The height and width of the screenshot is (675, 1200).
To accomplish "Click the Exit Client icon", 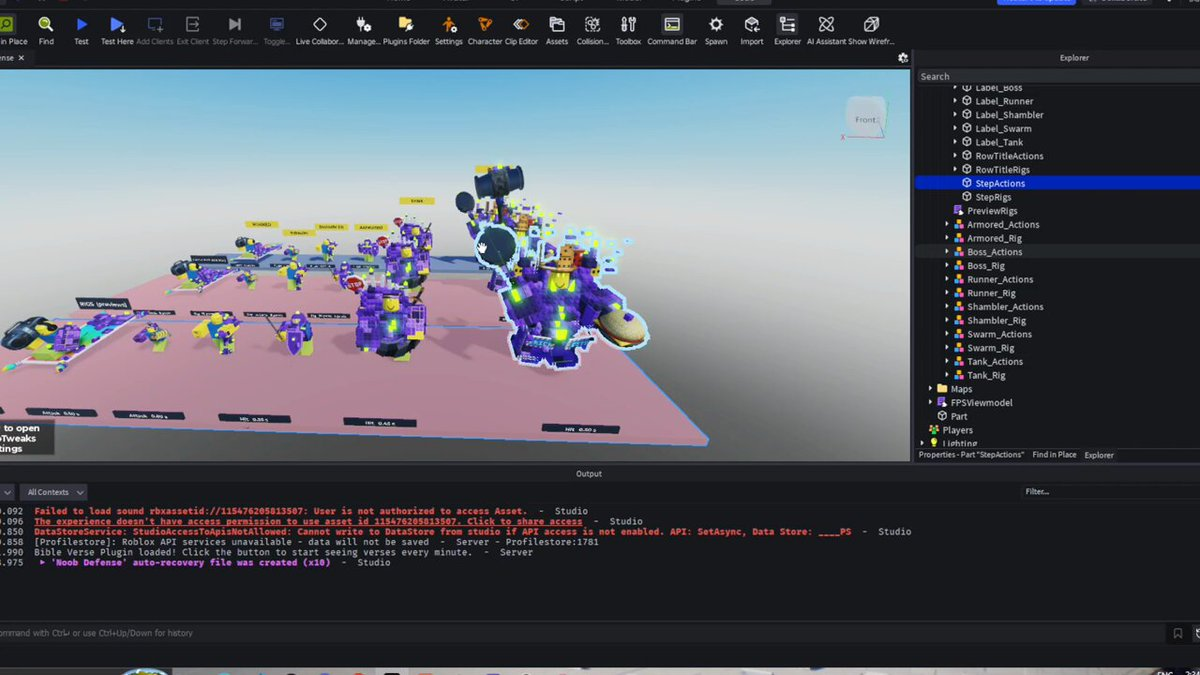I will pos(192,24).
